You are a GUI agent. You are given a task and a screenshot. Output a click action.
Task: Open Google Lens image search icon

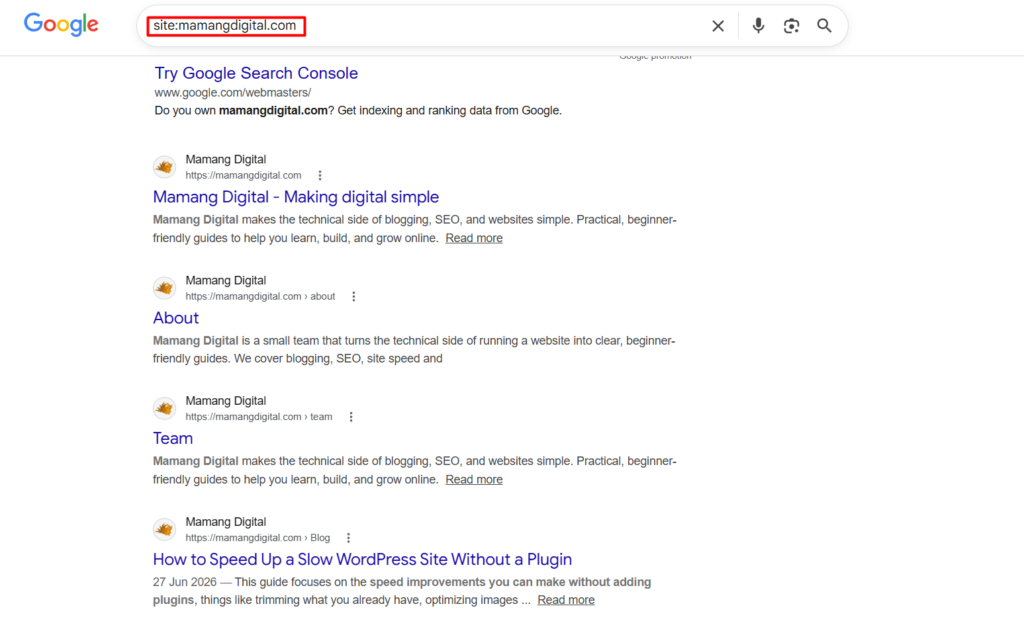[791, 26]
